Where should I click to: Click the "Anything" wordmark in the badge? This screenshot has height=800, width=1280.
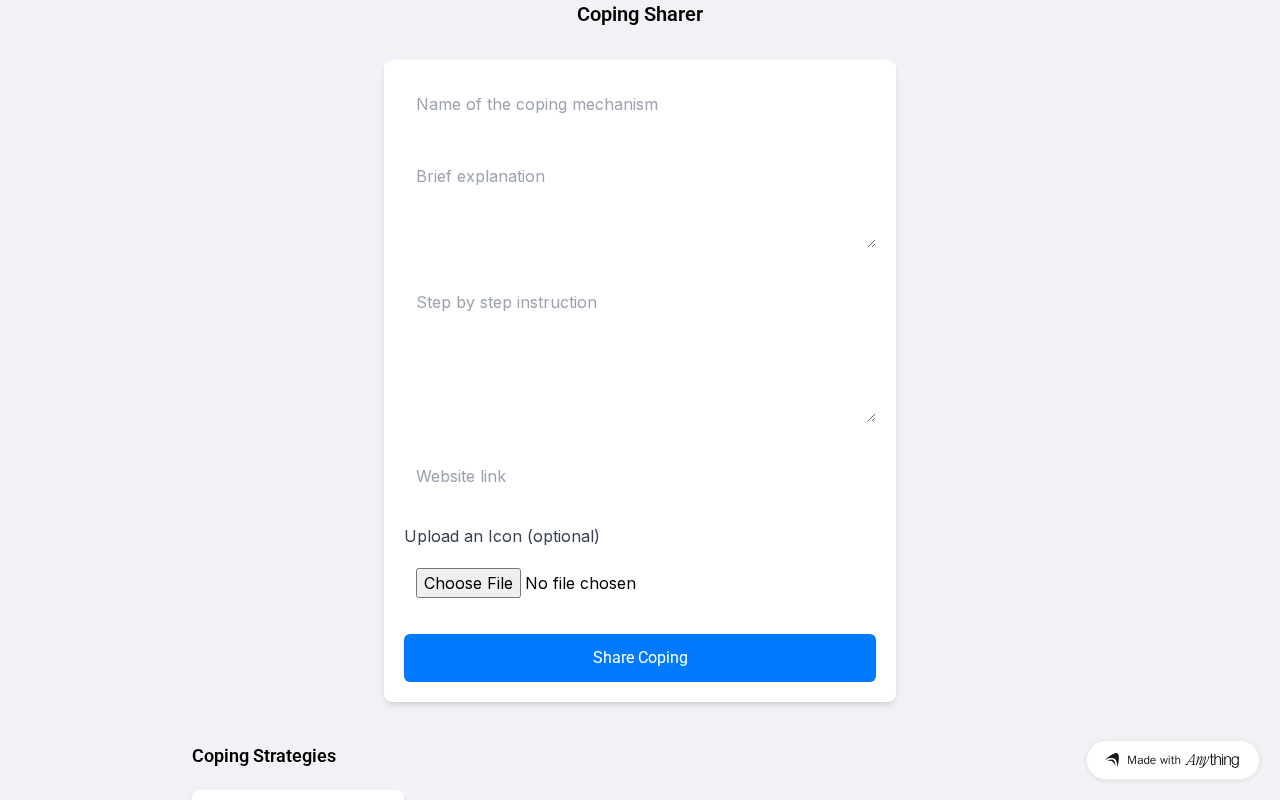(1212, 760)
